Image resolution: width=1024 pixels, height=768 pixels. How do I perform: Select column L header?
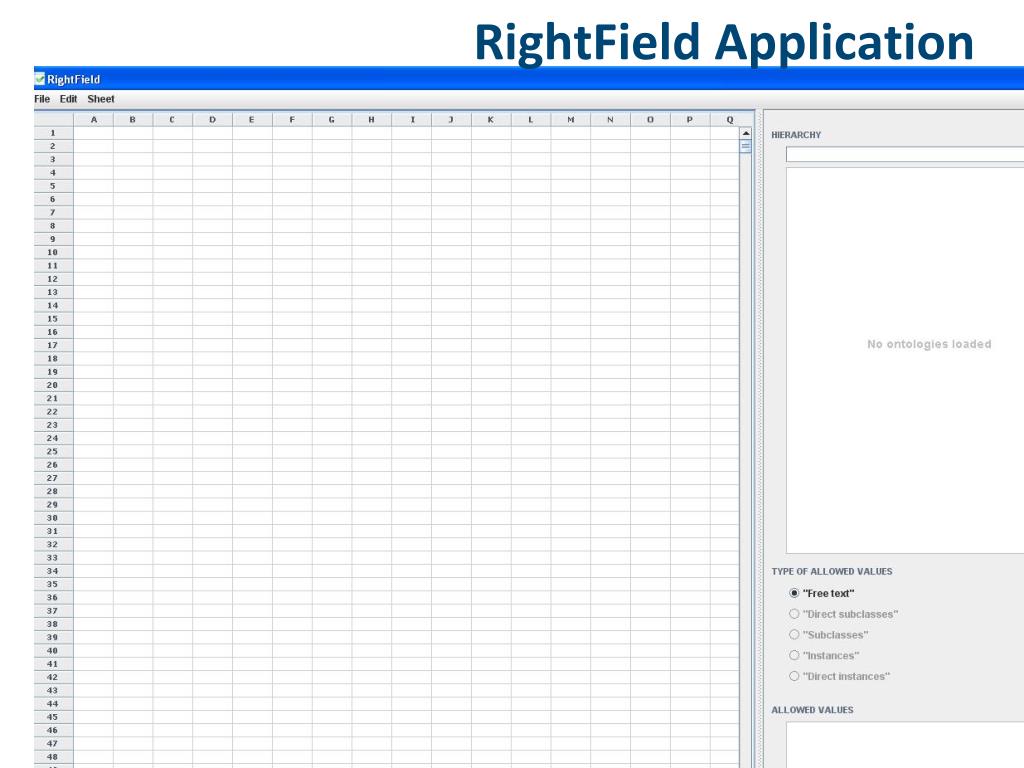(x=531, y=120)
